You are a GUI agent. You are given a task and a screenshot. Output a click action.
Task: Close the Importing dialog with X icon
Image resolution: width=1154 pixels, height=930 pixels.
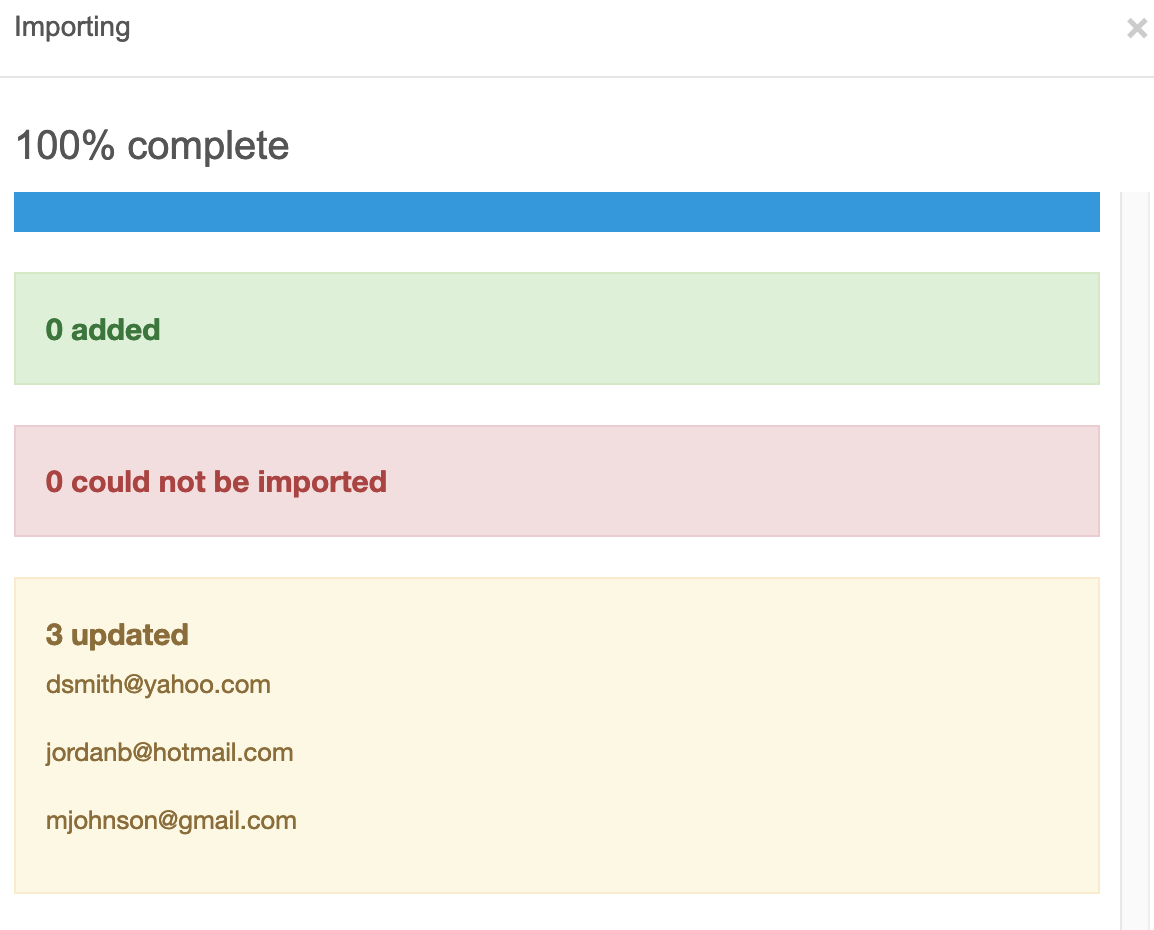pyautogui.click(x=1136, y=28)
